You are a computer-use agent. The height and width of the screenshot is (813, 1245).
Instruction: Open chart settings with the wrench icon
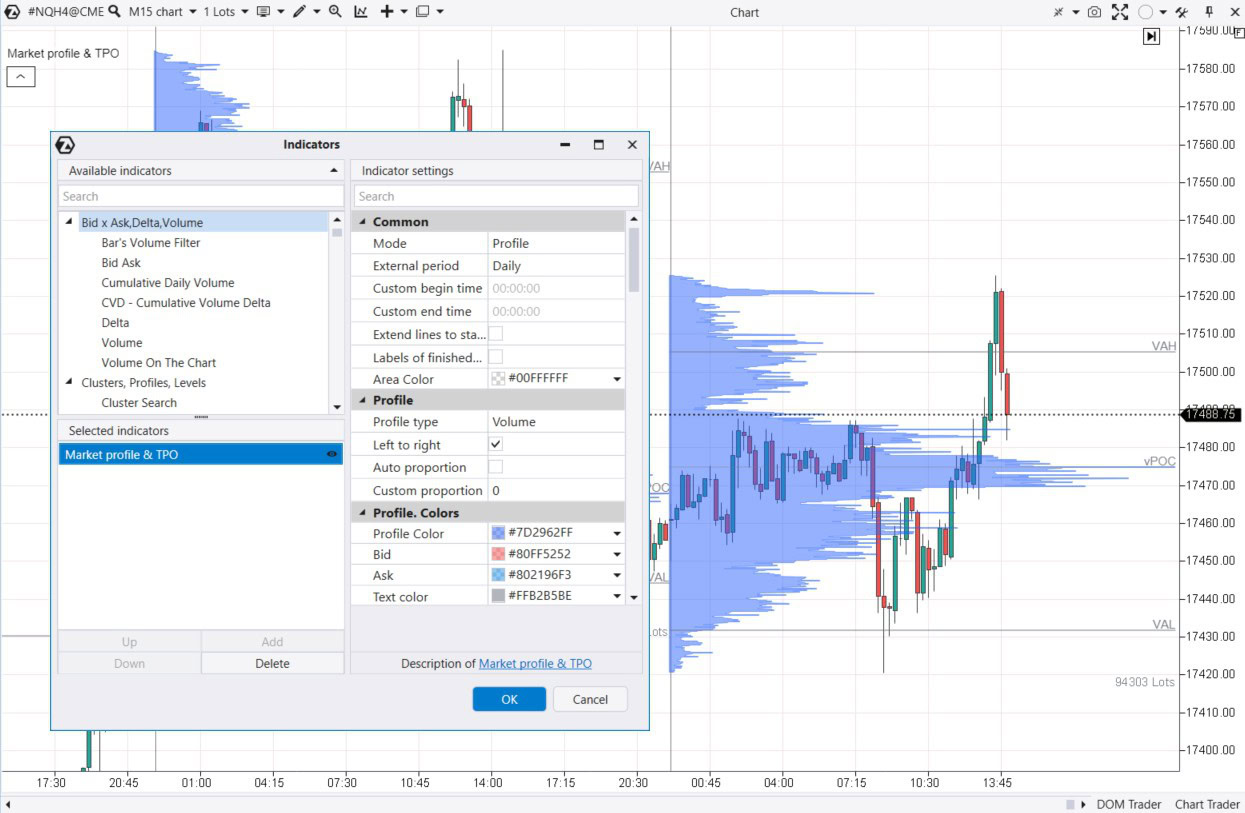(1182, 12)
